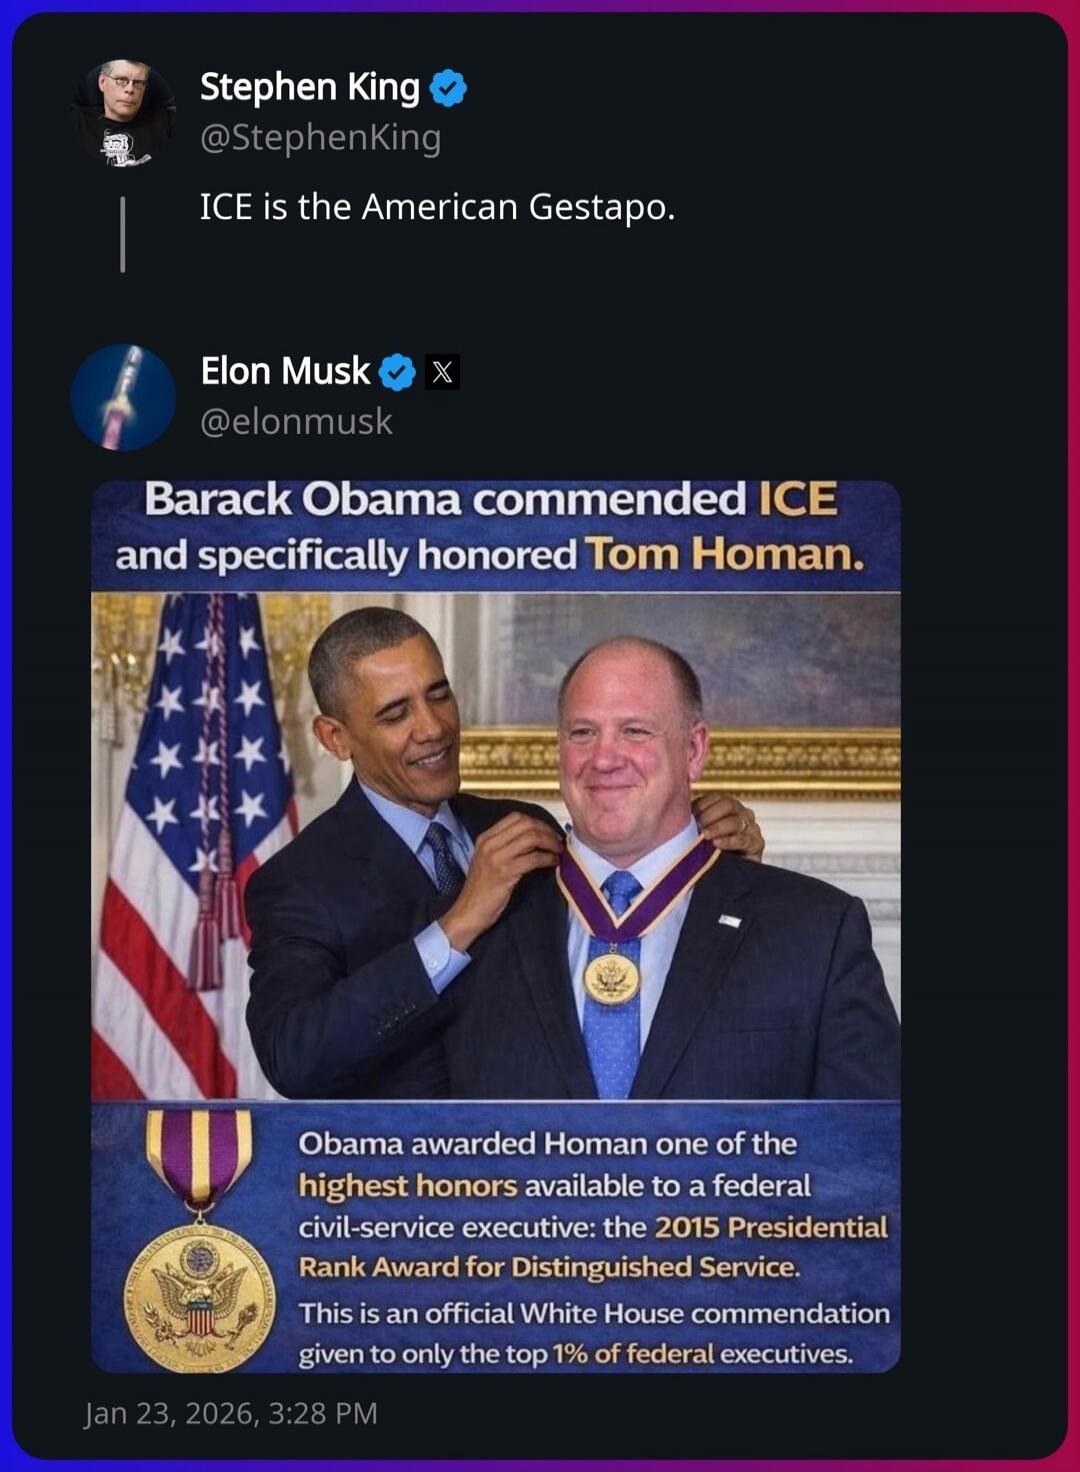
Task: Click Stephen King's display name
Action: click(x=308, y=88)
